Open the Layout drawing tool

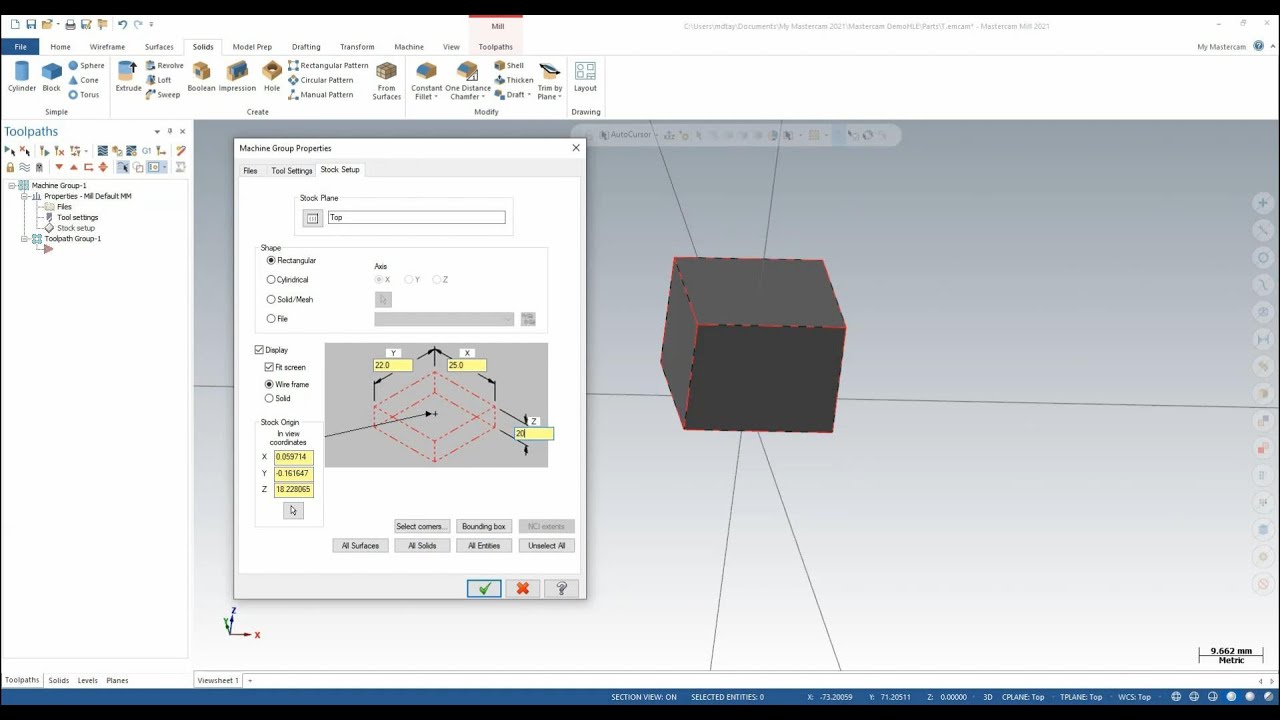[x=585, y=77]
